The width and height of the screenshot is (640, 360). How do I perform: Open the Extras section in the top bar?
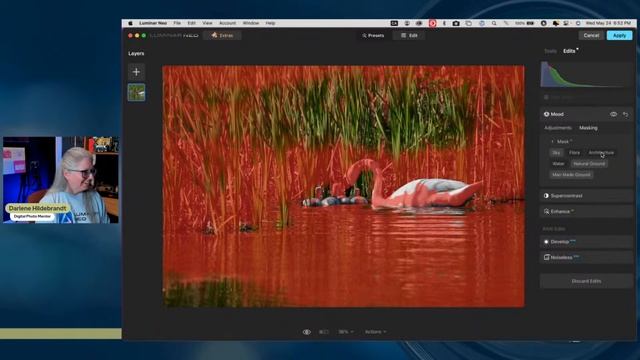point(222,36)
